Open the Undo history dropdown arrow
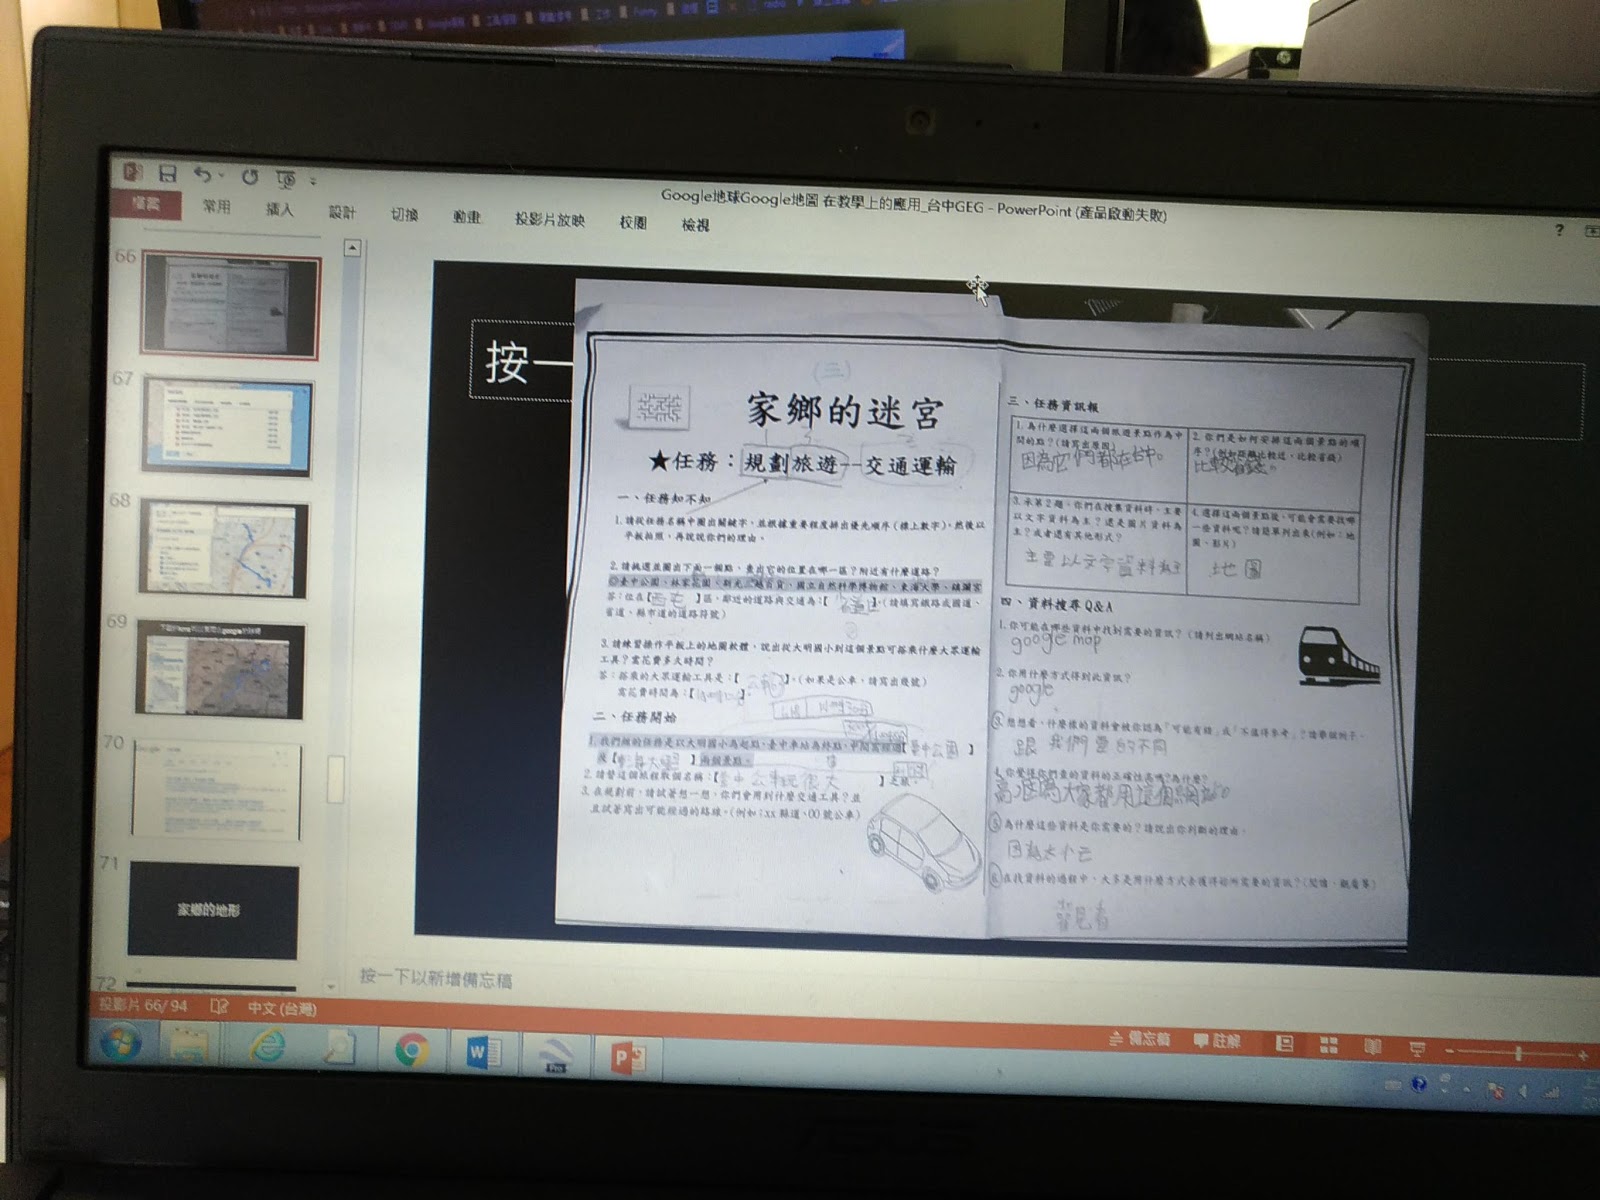This screenshot has height=1200, width=1600. [220, 177]
